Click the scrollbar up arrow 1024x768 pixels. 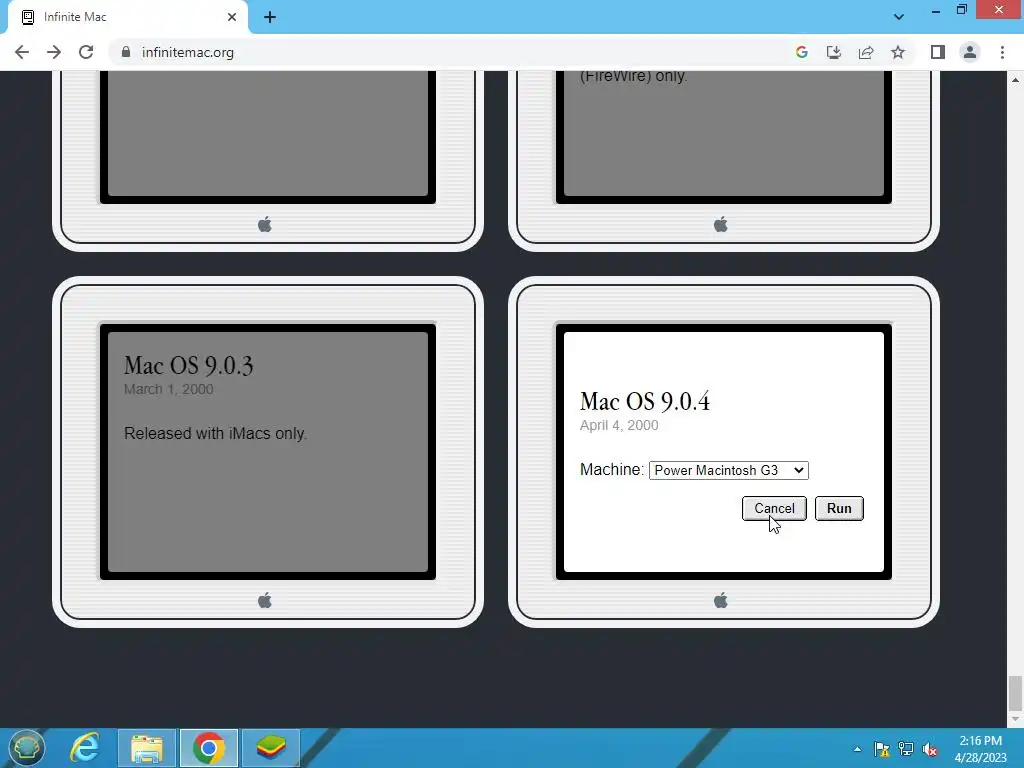1015,80
